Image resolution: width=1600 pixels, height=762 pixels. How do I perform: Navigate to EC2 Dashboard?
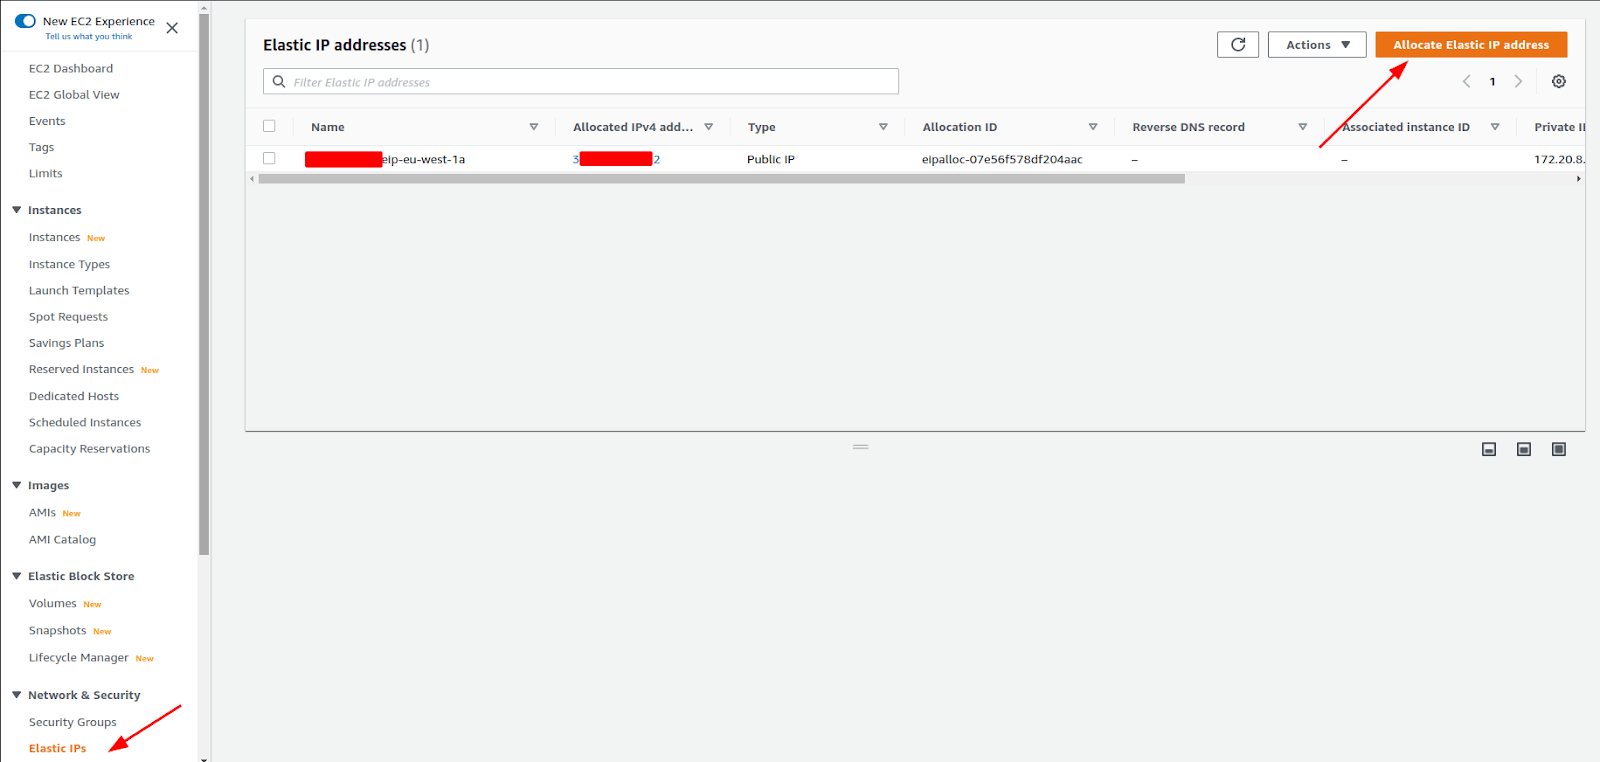70,68
